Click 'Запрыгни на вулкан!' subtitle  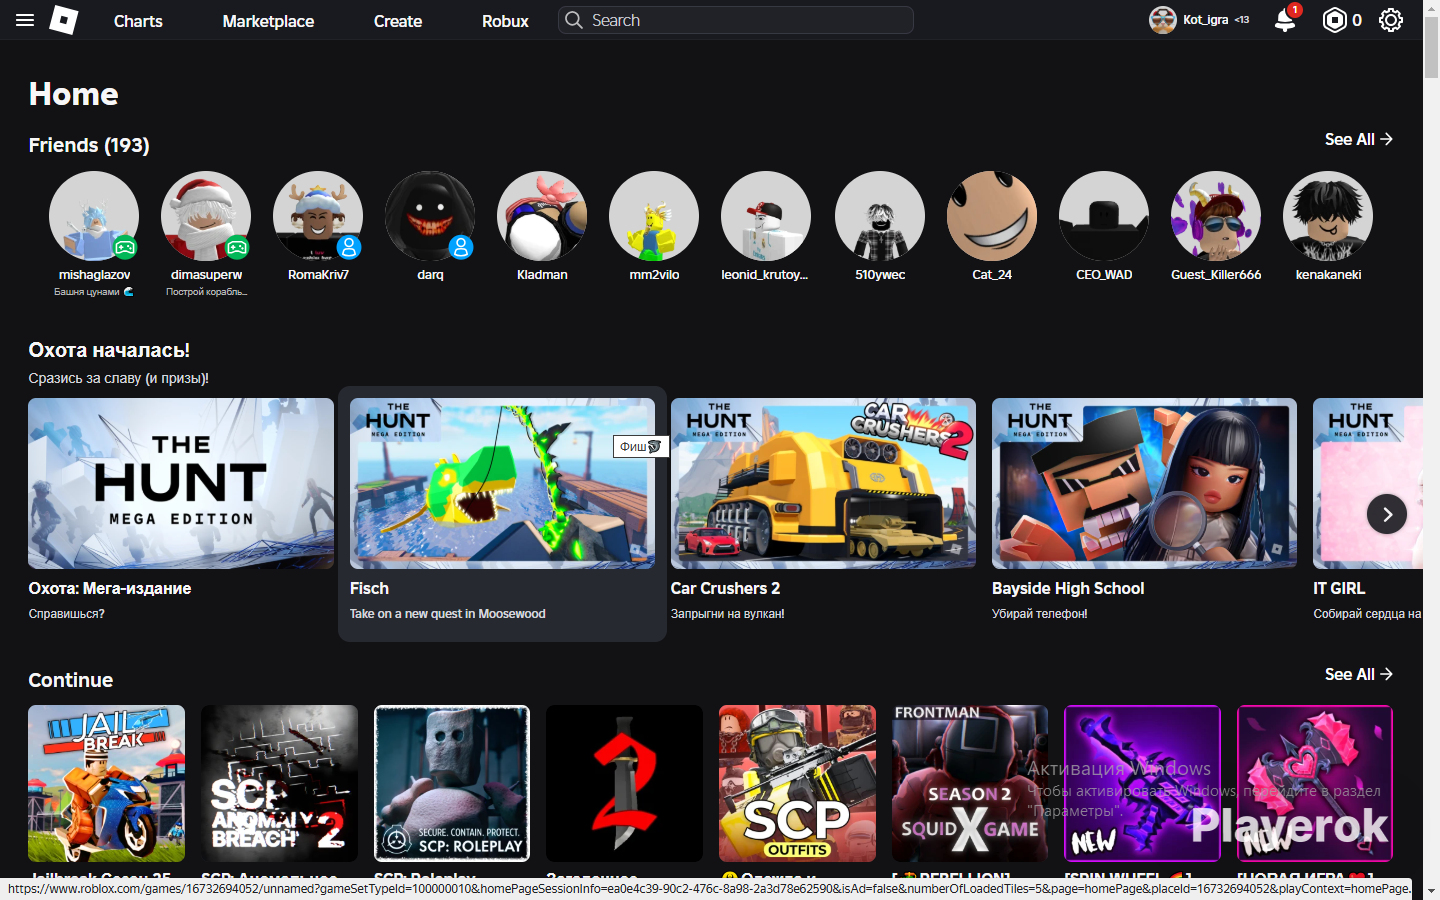coord(728,614)
